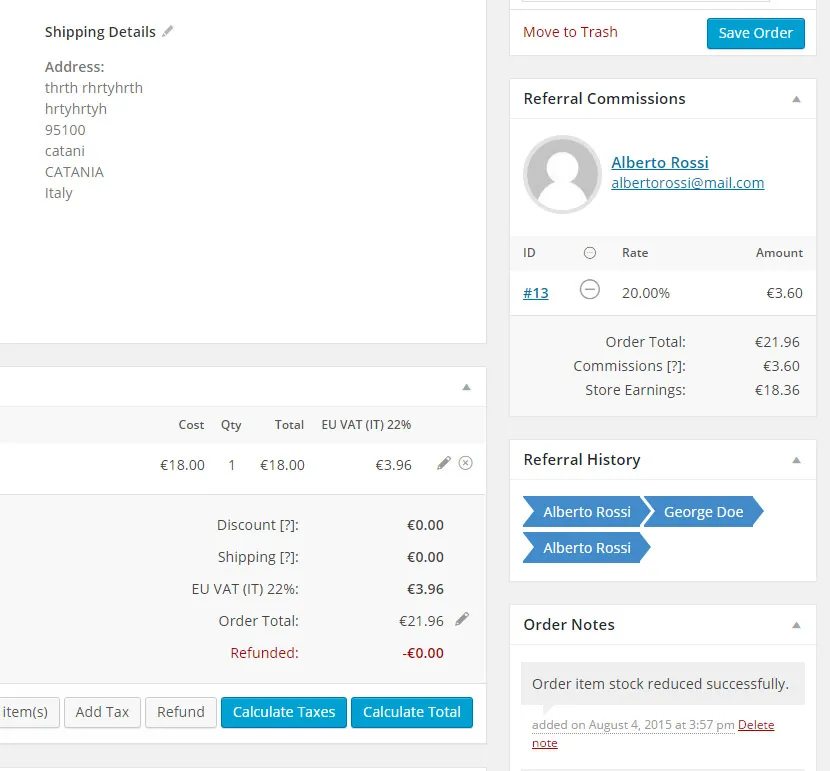
Task: Email Alberto Rossi via the mail link
Action: [687, 183]
